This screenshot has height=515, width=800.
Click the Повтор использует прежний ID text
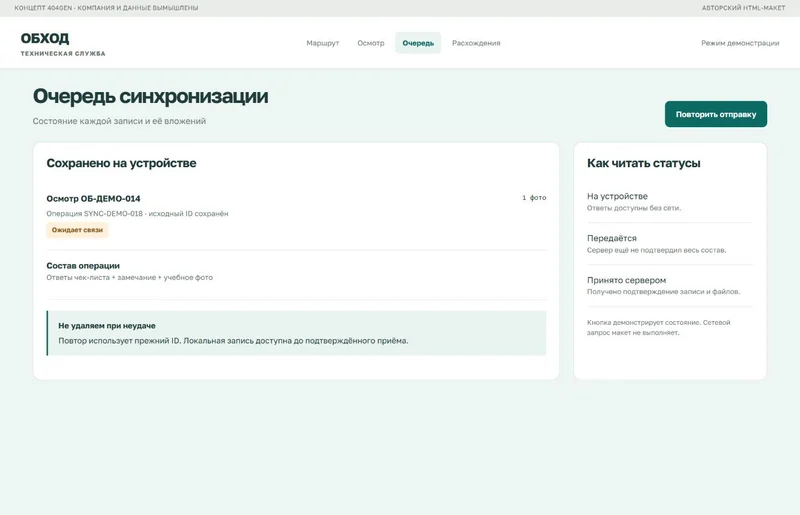[233, 340]
